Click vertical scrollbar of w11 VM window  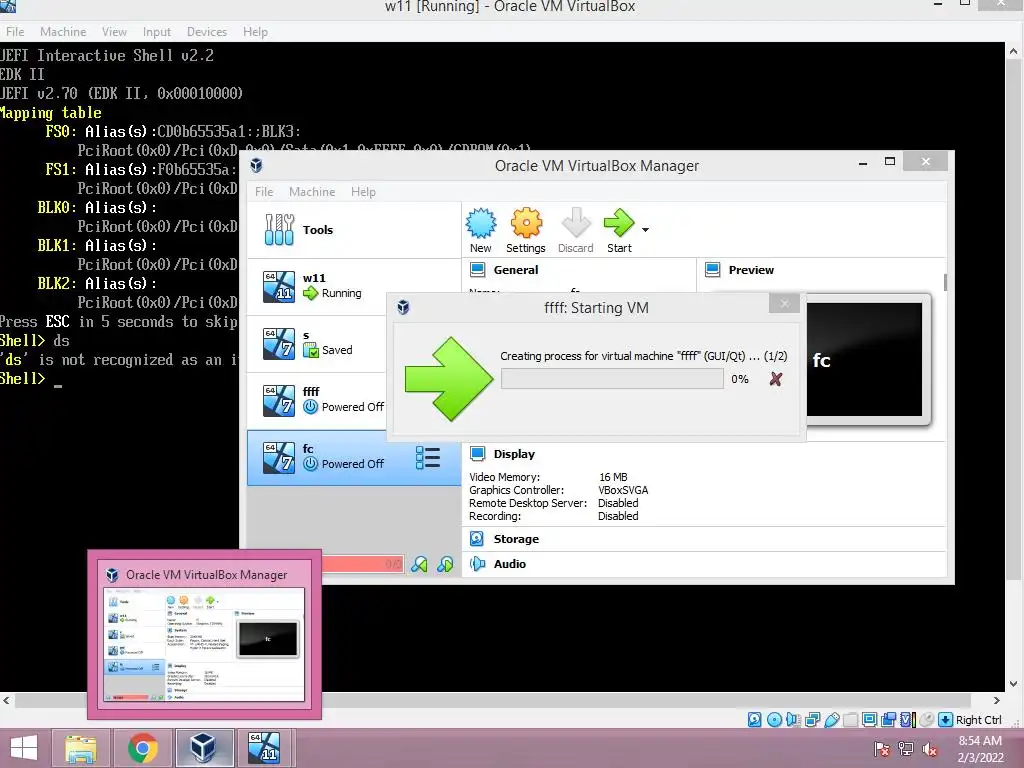point(1013,320)
